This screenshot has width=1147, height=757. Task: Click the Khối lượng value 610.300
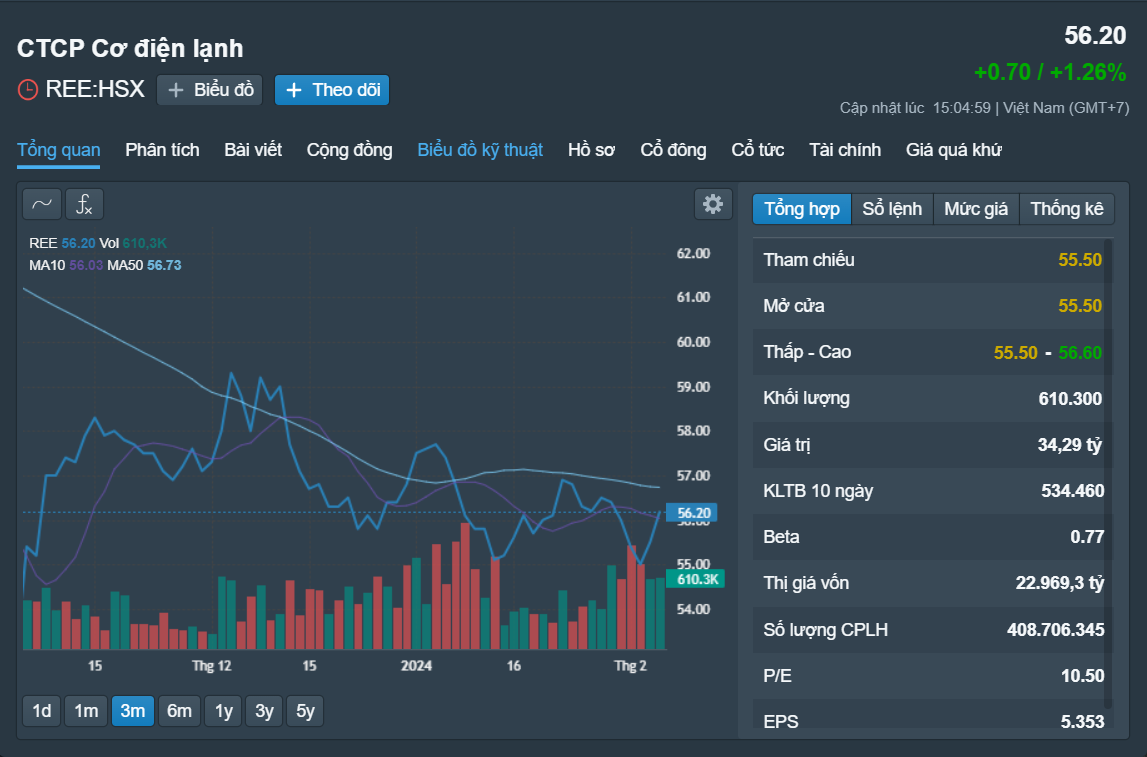1070,399
